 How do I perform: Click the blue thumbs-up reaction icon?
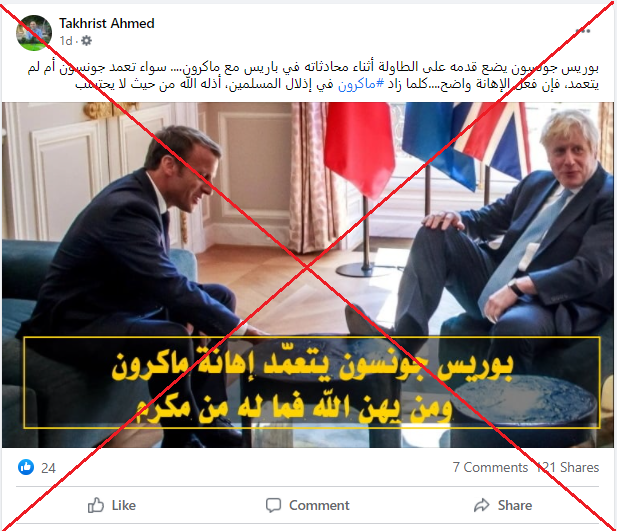pyautogui.click(x=26, y=467)
